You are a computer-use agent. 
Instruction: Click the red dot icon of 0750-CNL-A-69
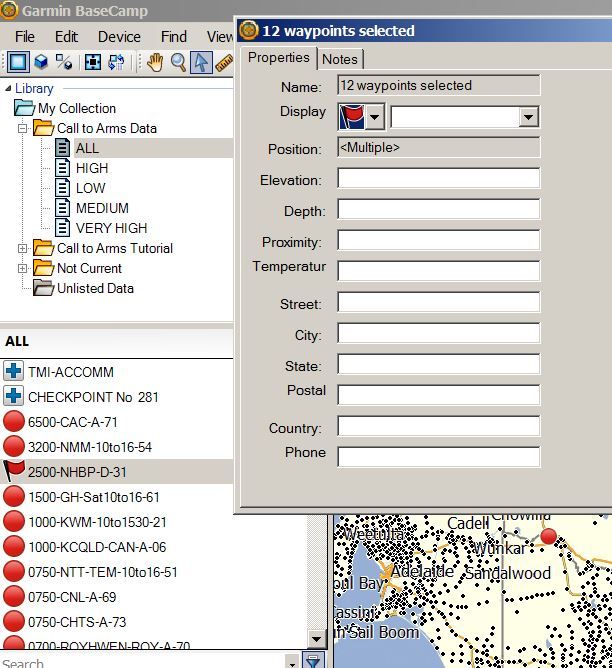(x=14, y=596)
